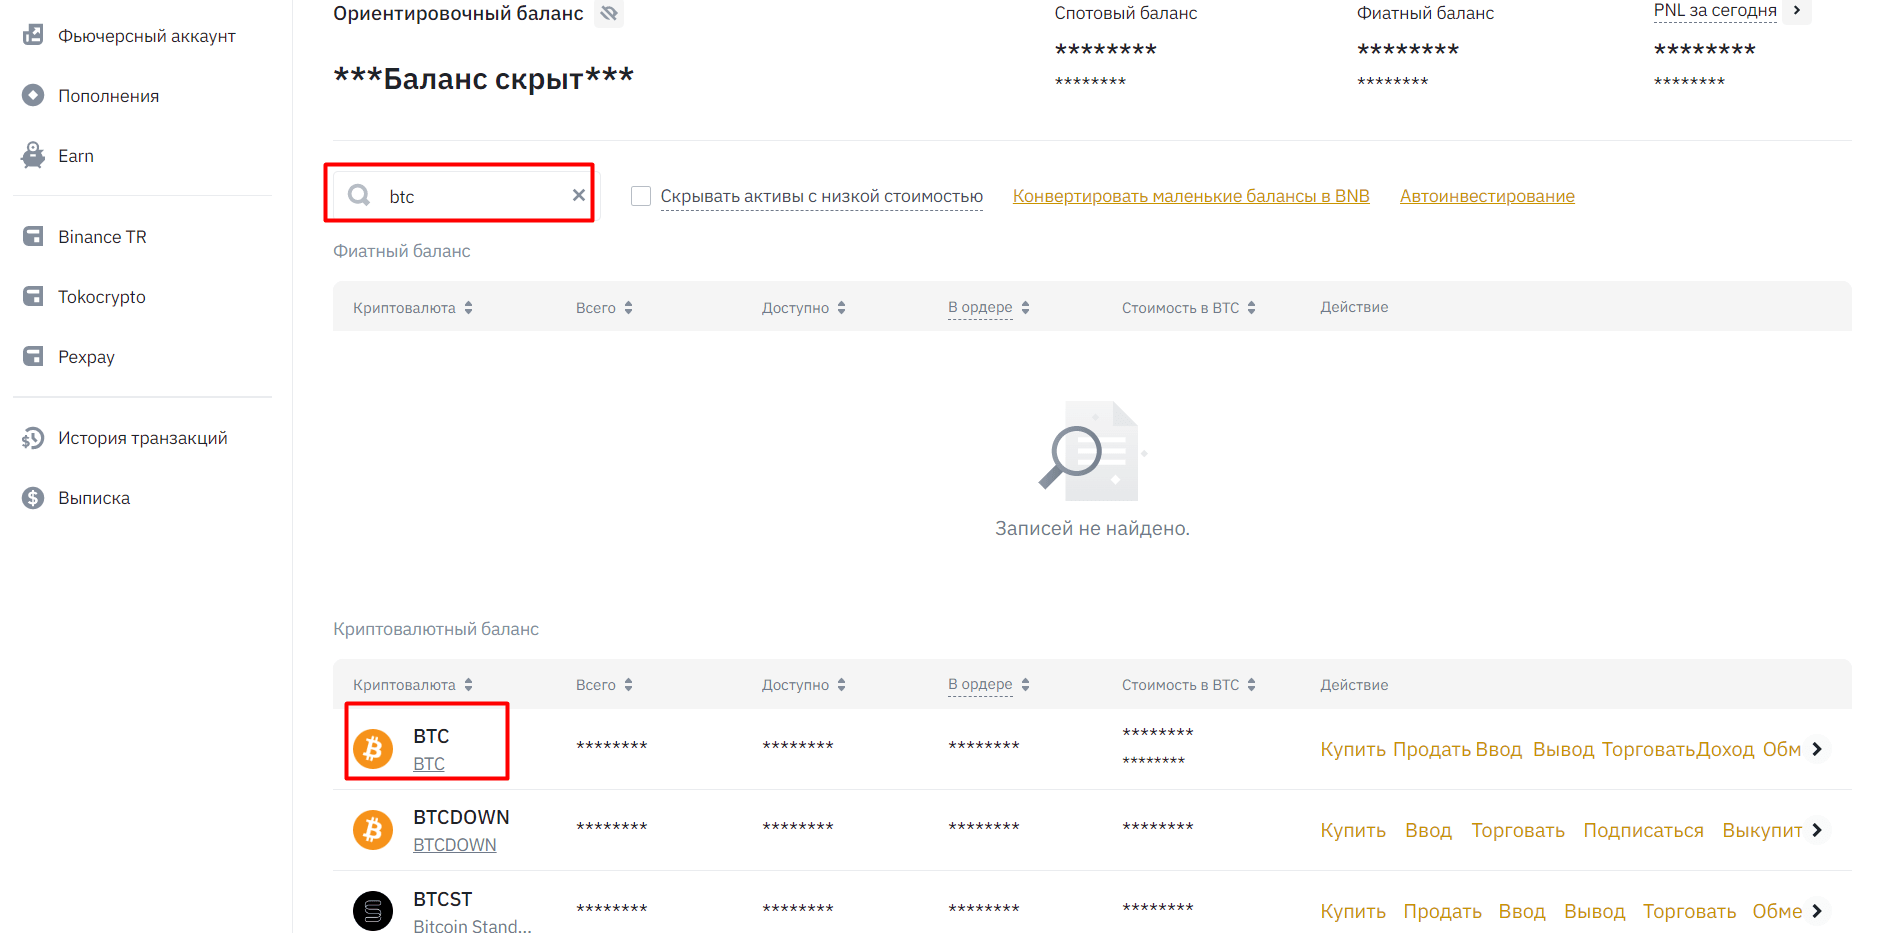Image resolution: width=1885 pixels, height=933 pixels.
Task: Click the BTCDOWN coin logo
Action: 373,829
